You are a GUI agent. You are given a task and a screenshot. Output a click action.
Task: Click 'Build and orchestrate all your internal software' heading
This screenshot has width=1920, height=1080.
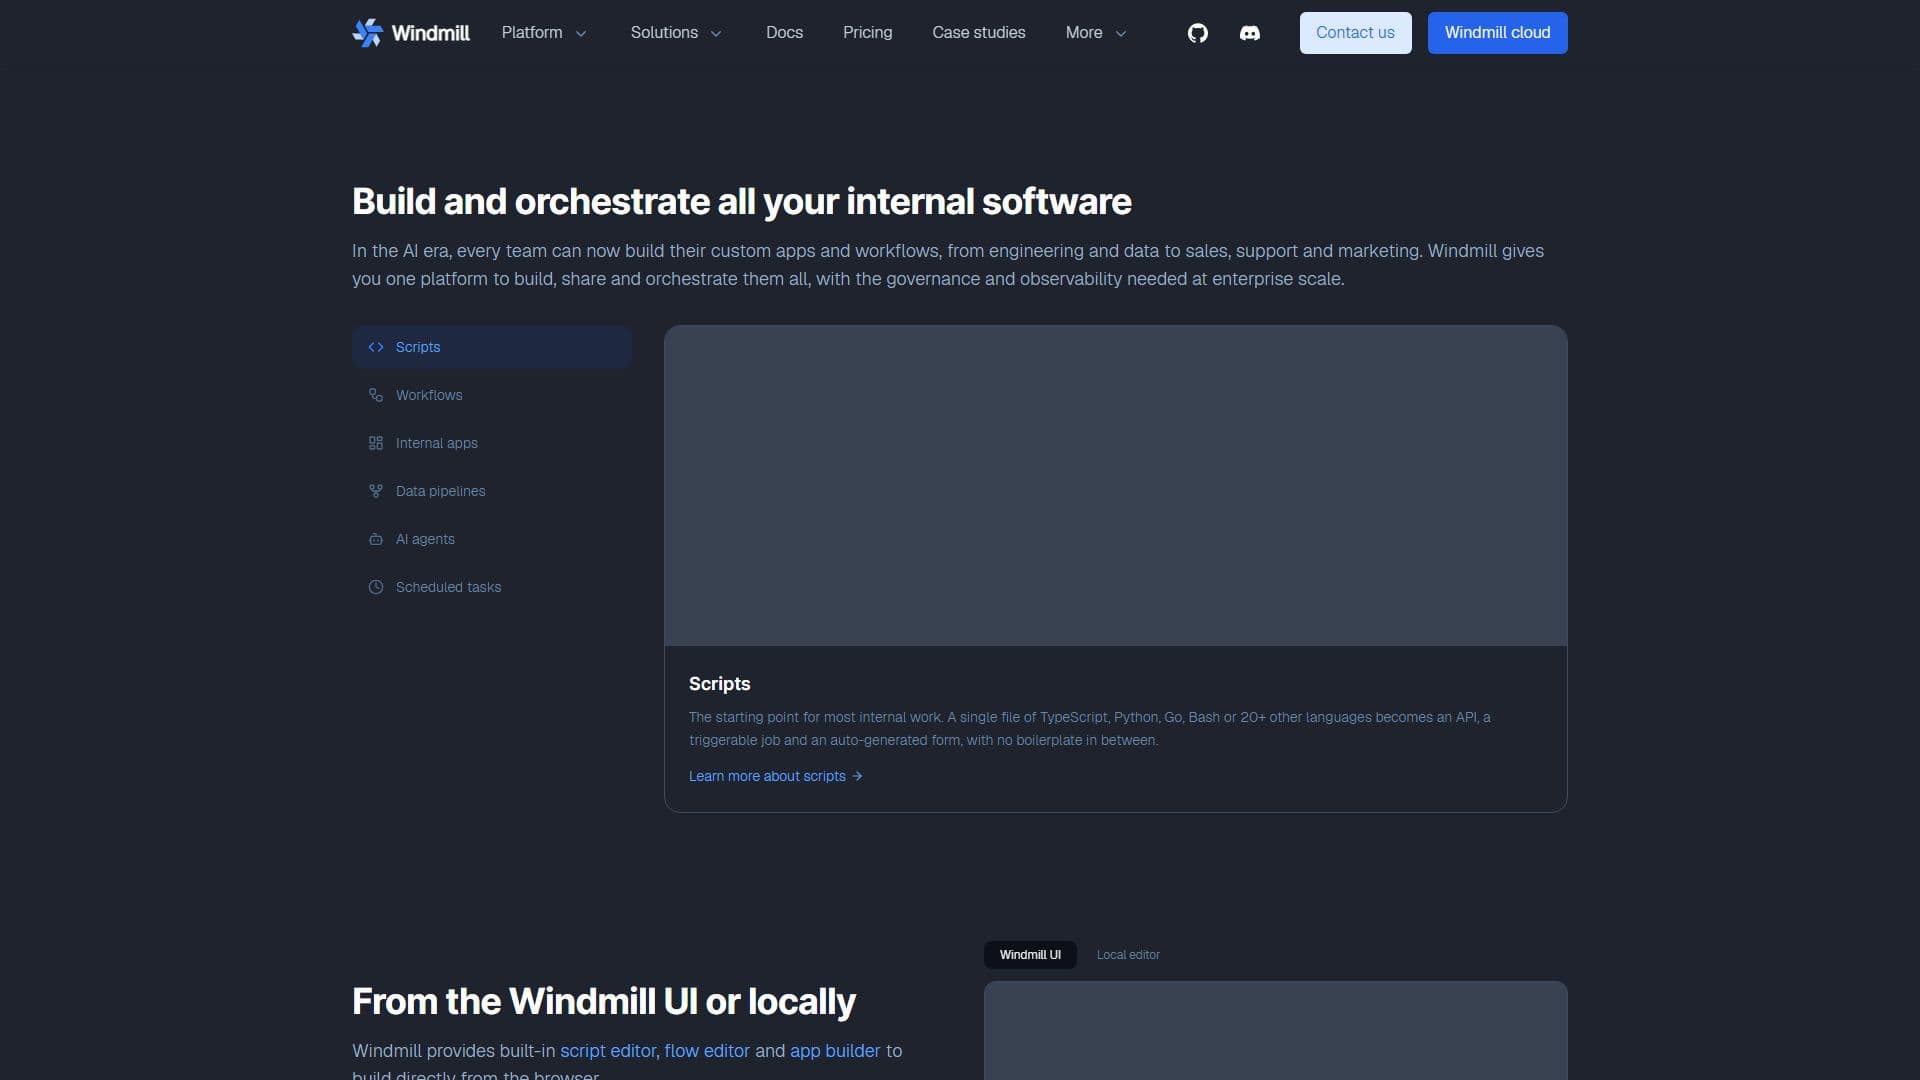[x=742, y=201]
